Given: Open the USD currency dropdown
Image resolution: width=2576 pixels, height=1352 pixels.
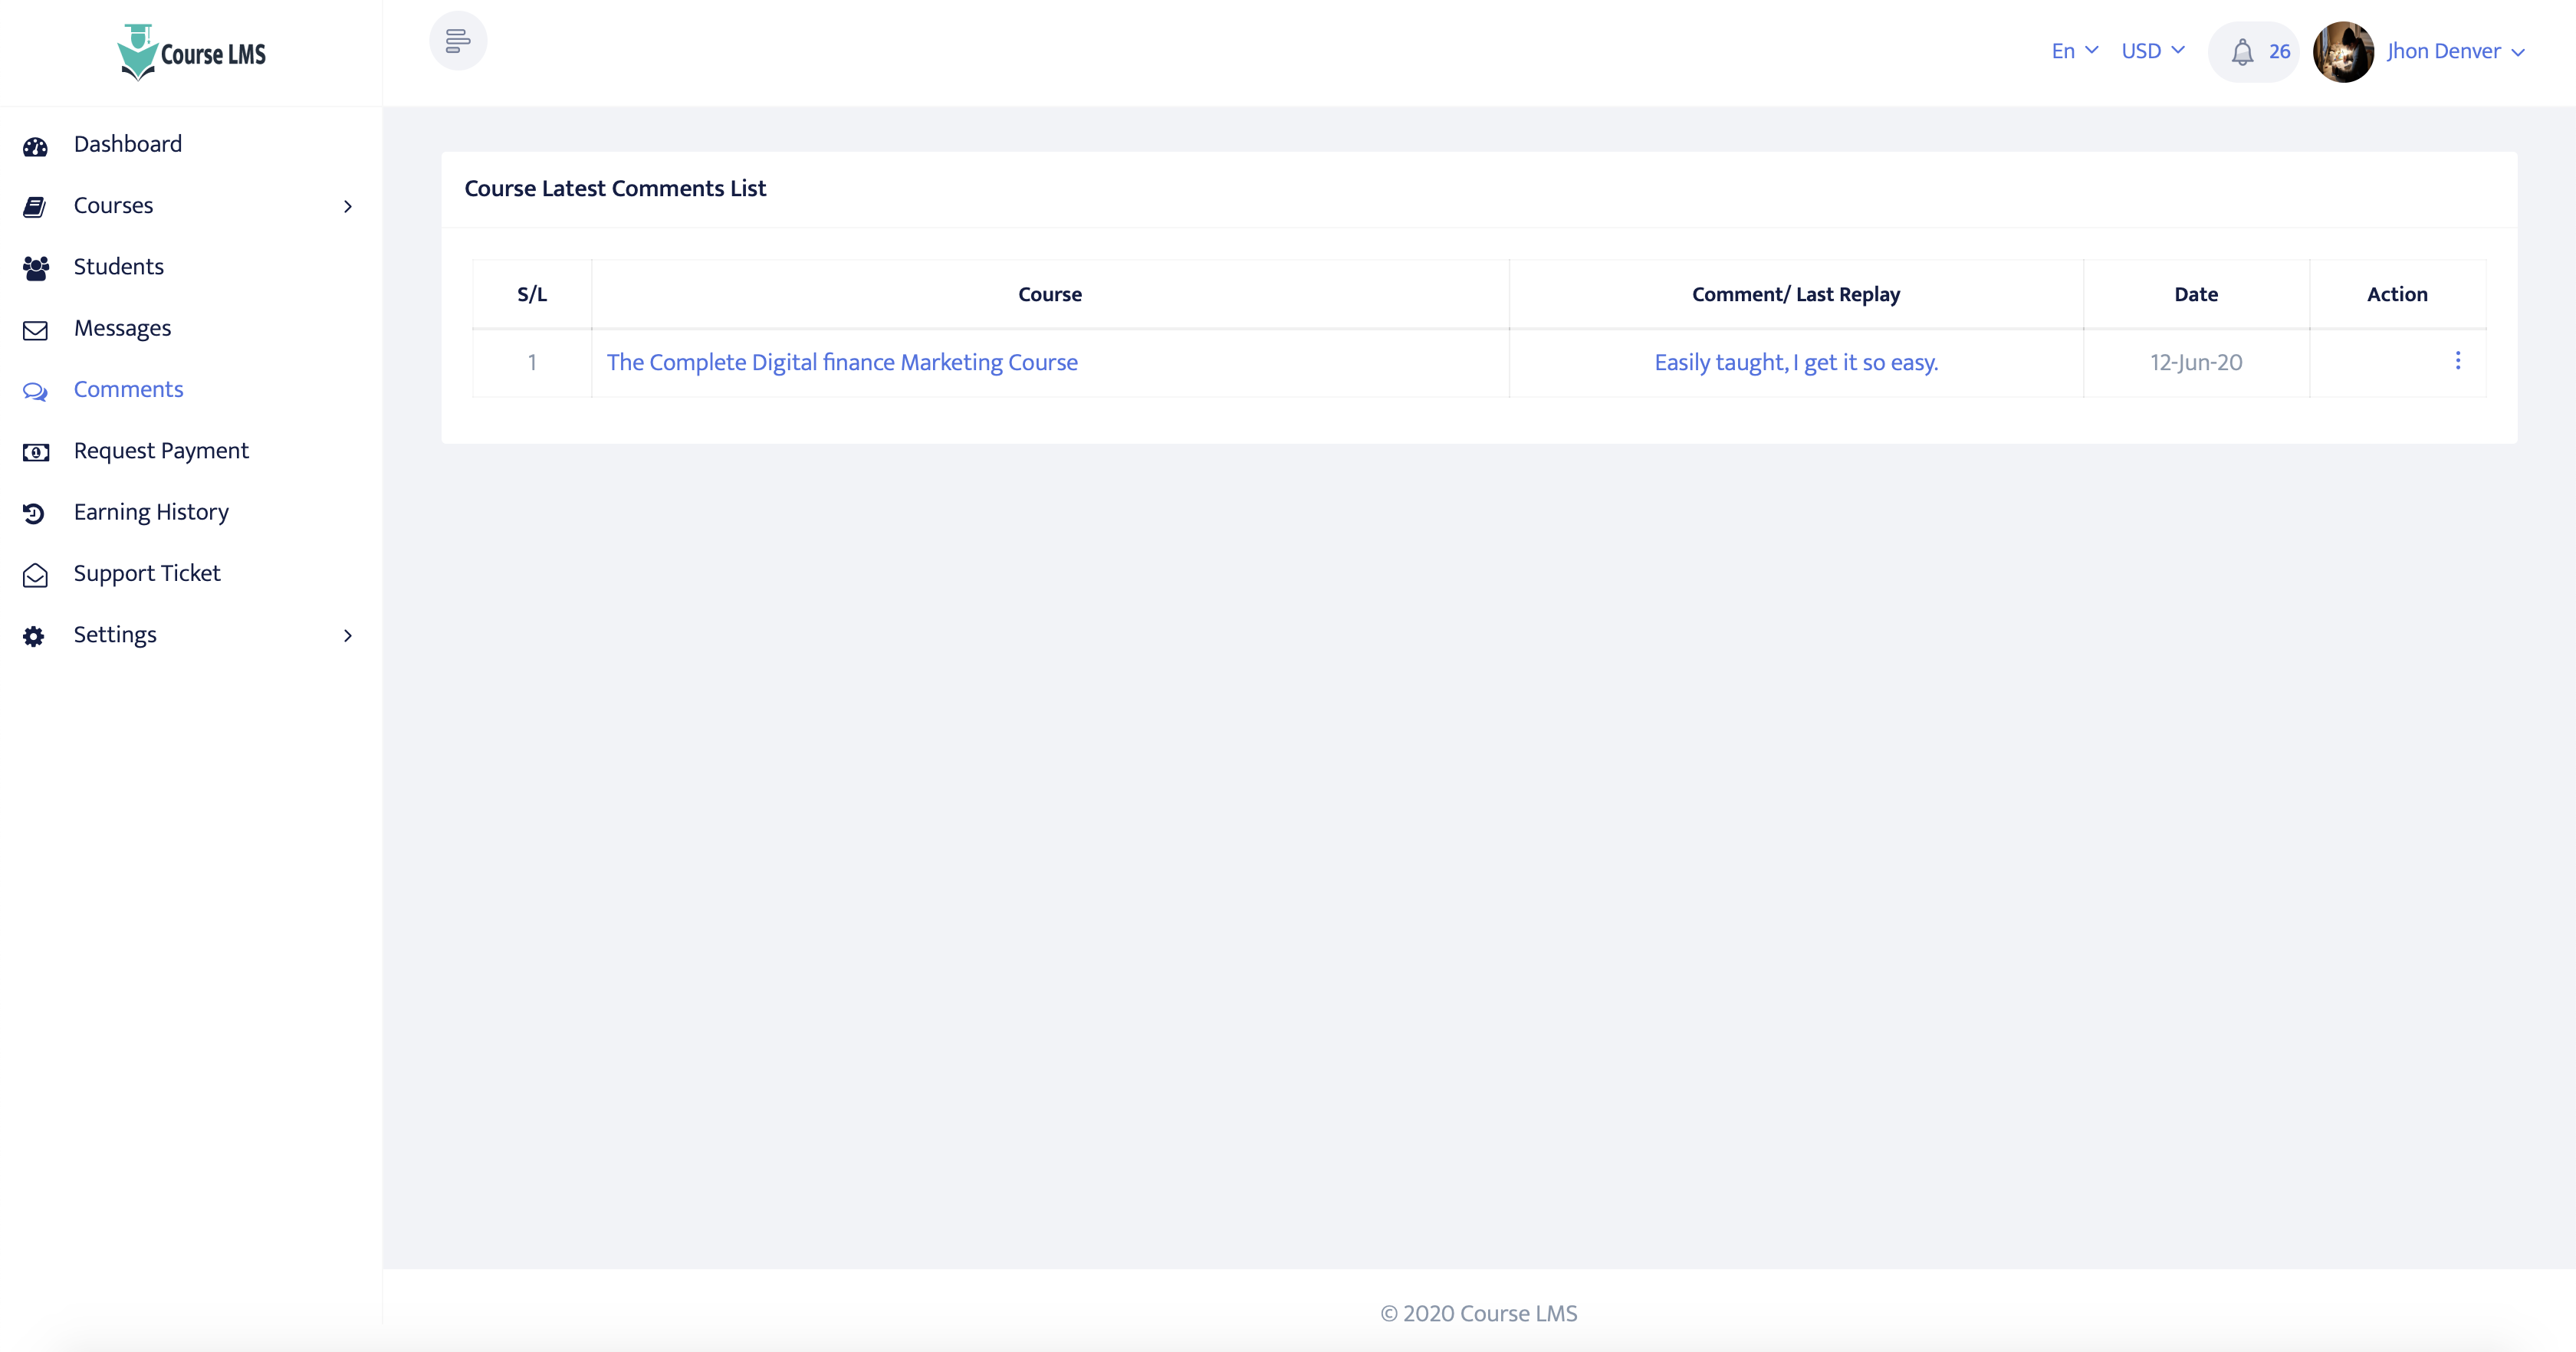Looking at the screenshot, I should point(2152,51).
